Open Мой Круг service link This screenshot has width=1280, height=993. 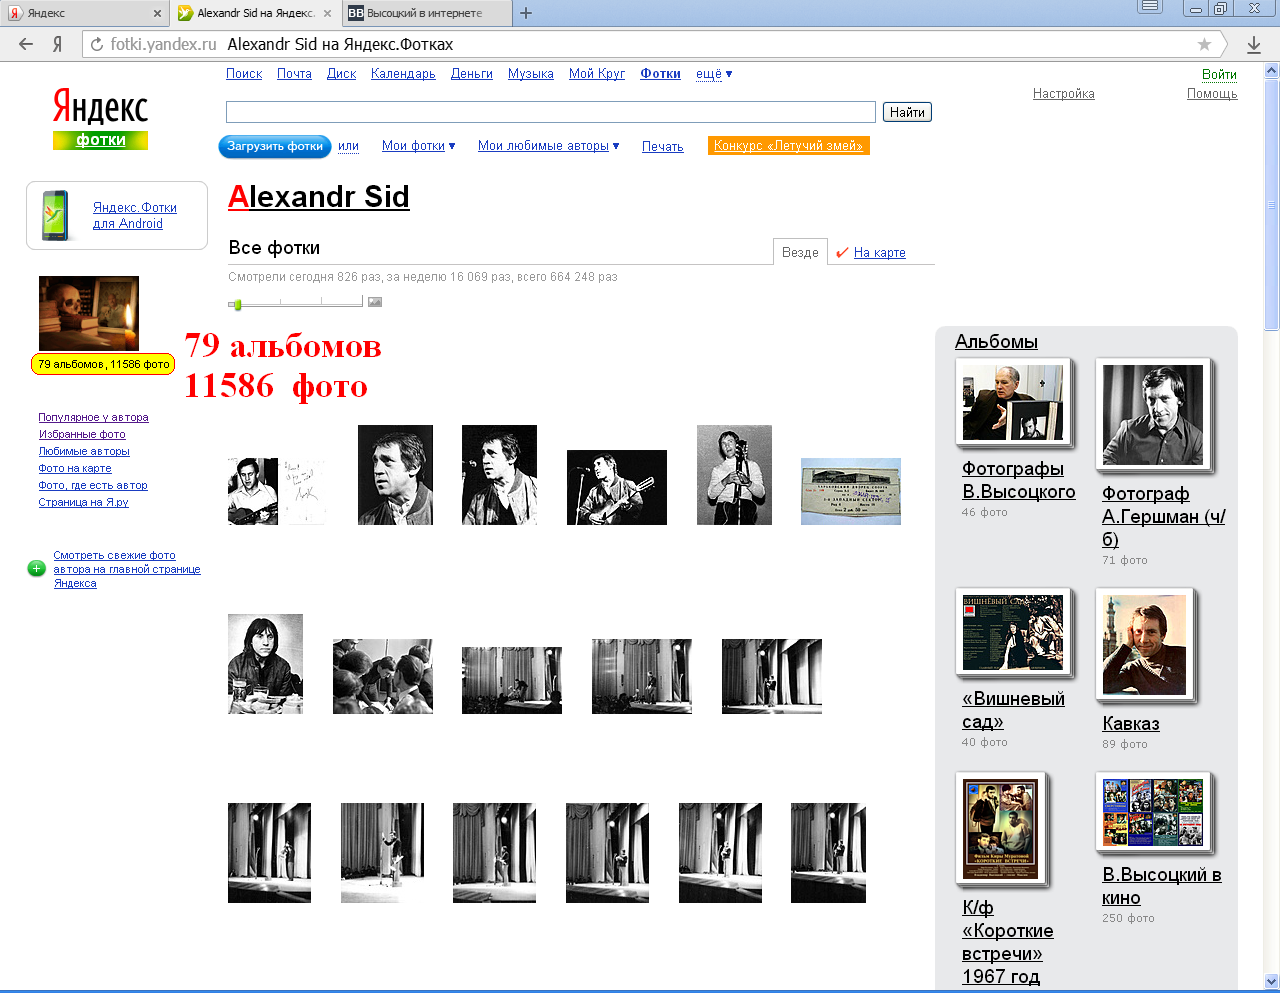click(597, 74)
